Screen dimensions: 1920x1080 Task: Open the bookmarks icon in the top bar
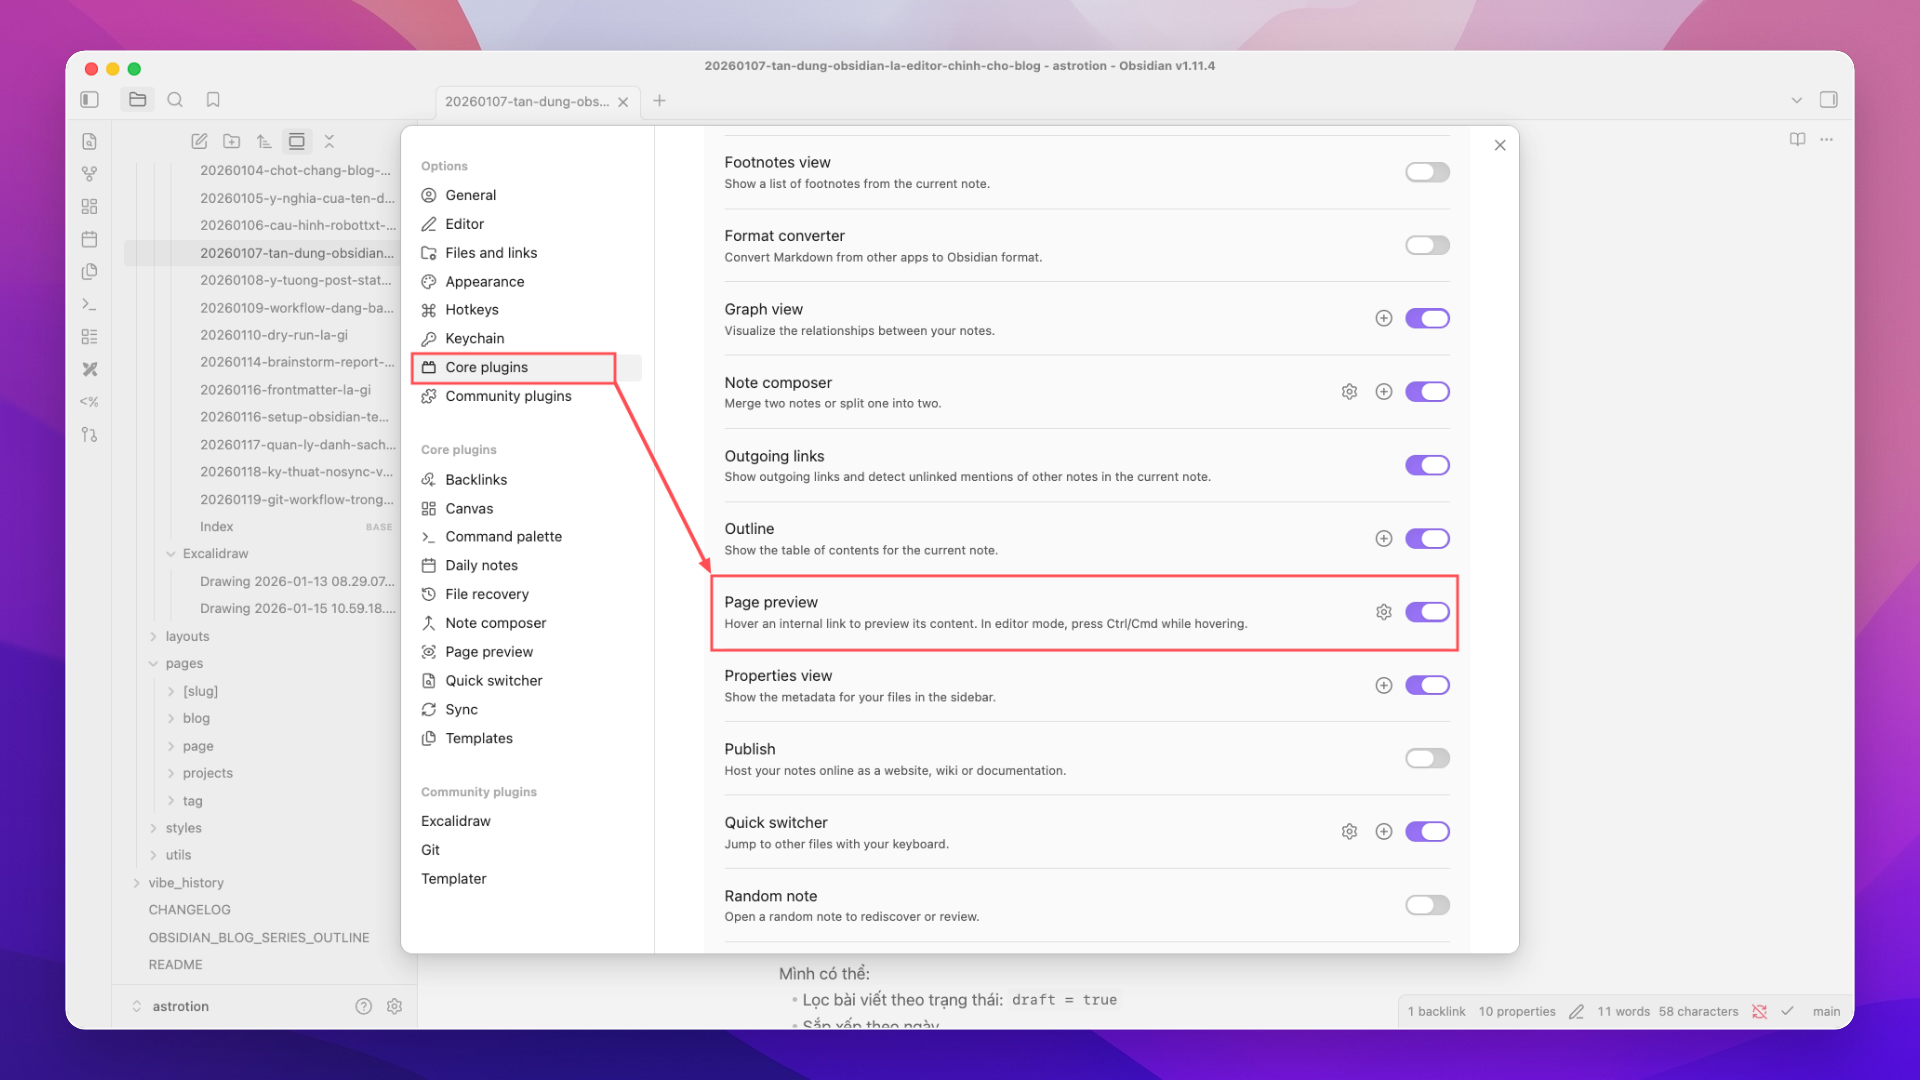(213, 100)
